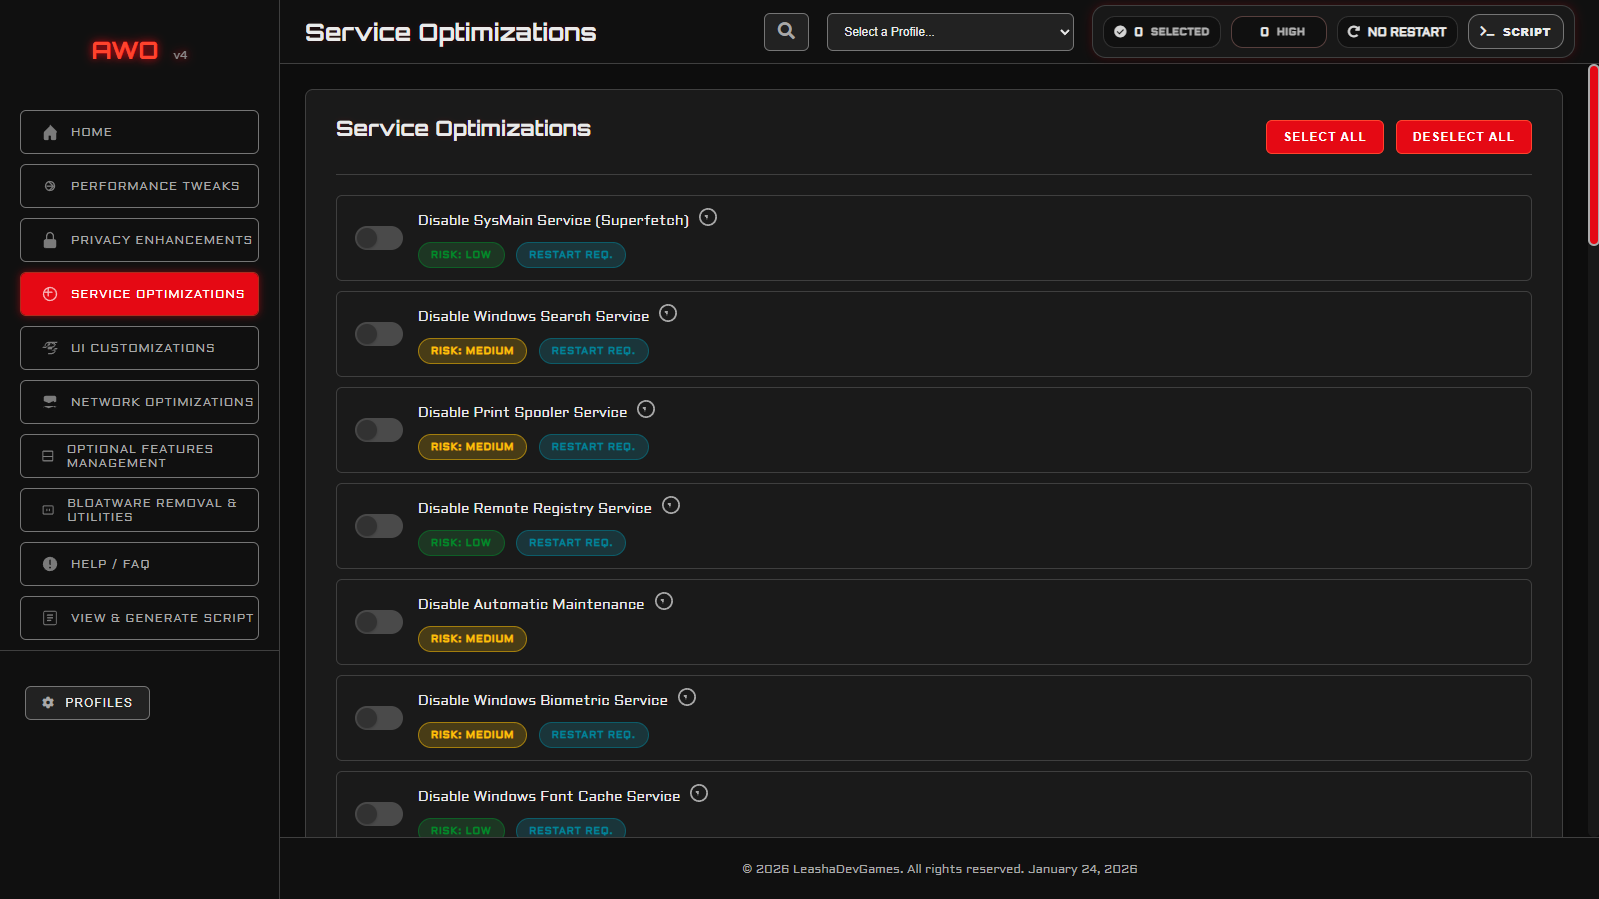
Task: Click info icon beside Disable Automatic Maintenance
Action: 664,602
